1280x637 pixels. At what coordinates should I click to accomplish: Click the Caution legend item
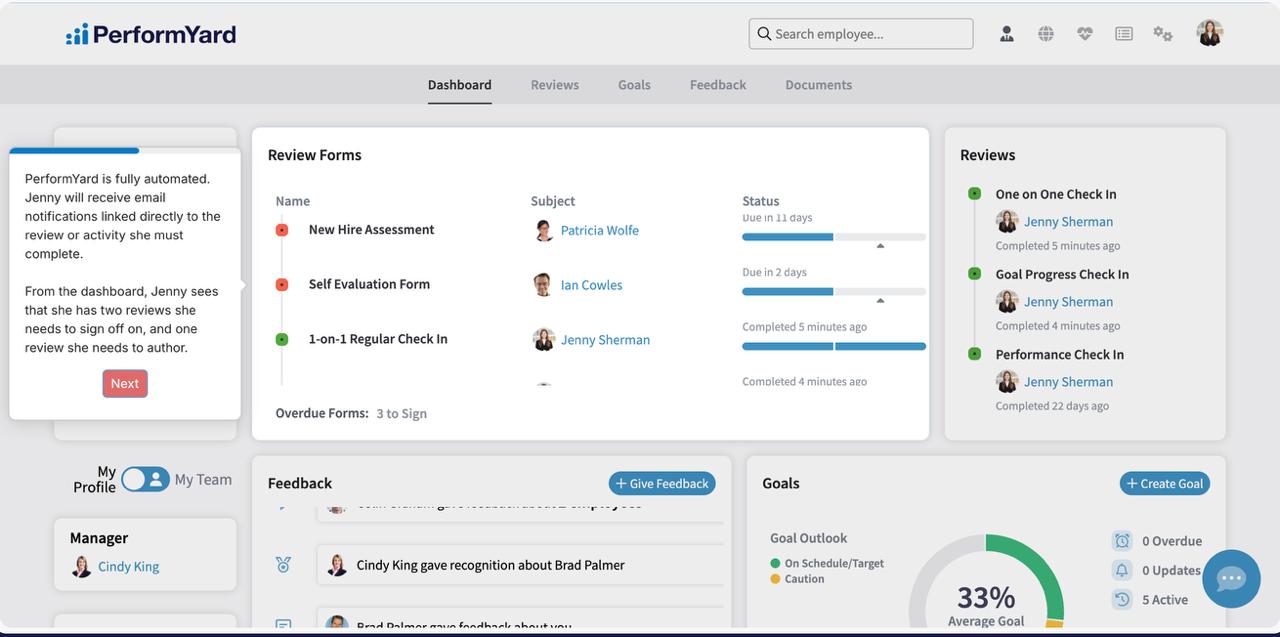click(797, 579)
